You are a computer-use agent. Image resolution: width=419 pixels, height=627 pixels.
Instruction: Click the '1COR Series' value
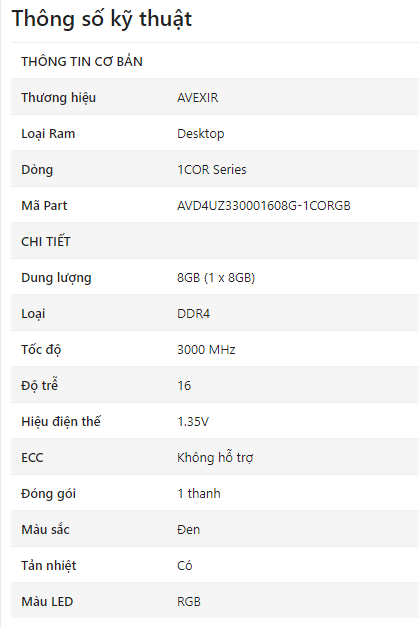[211, 170]
